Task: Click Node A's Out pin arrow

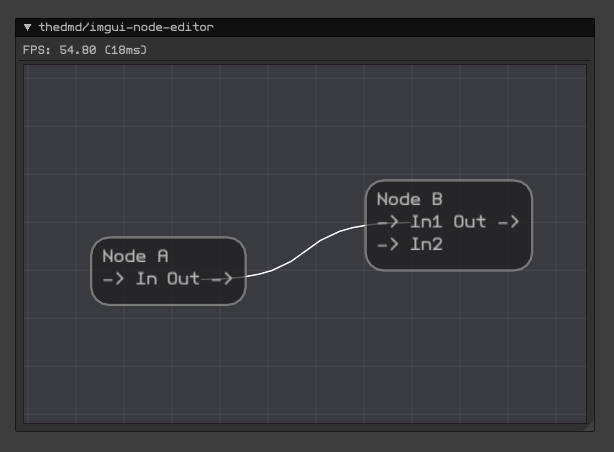Action: coord(222,279)
